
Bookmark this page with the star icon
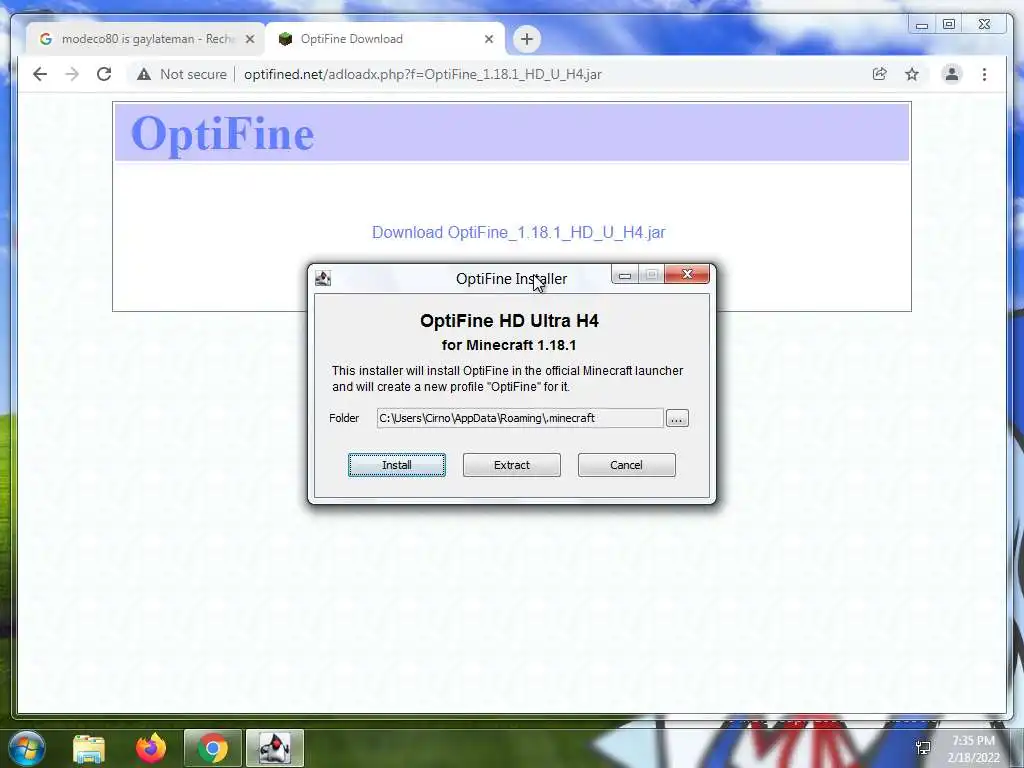point(912,74)
